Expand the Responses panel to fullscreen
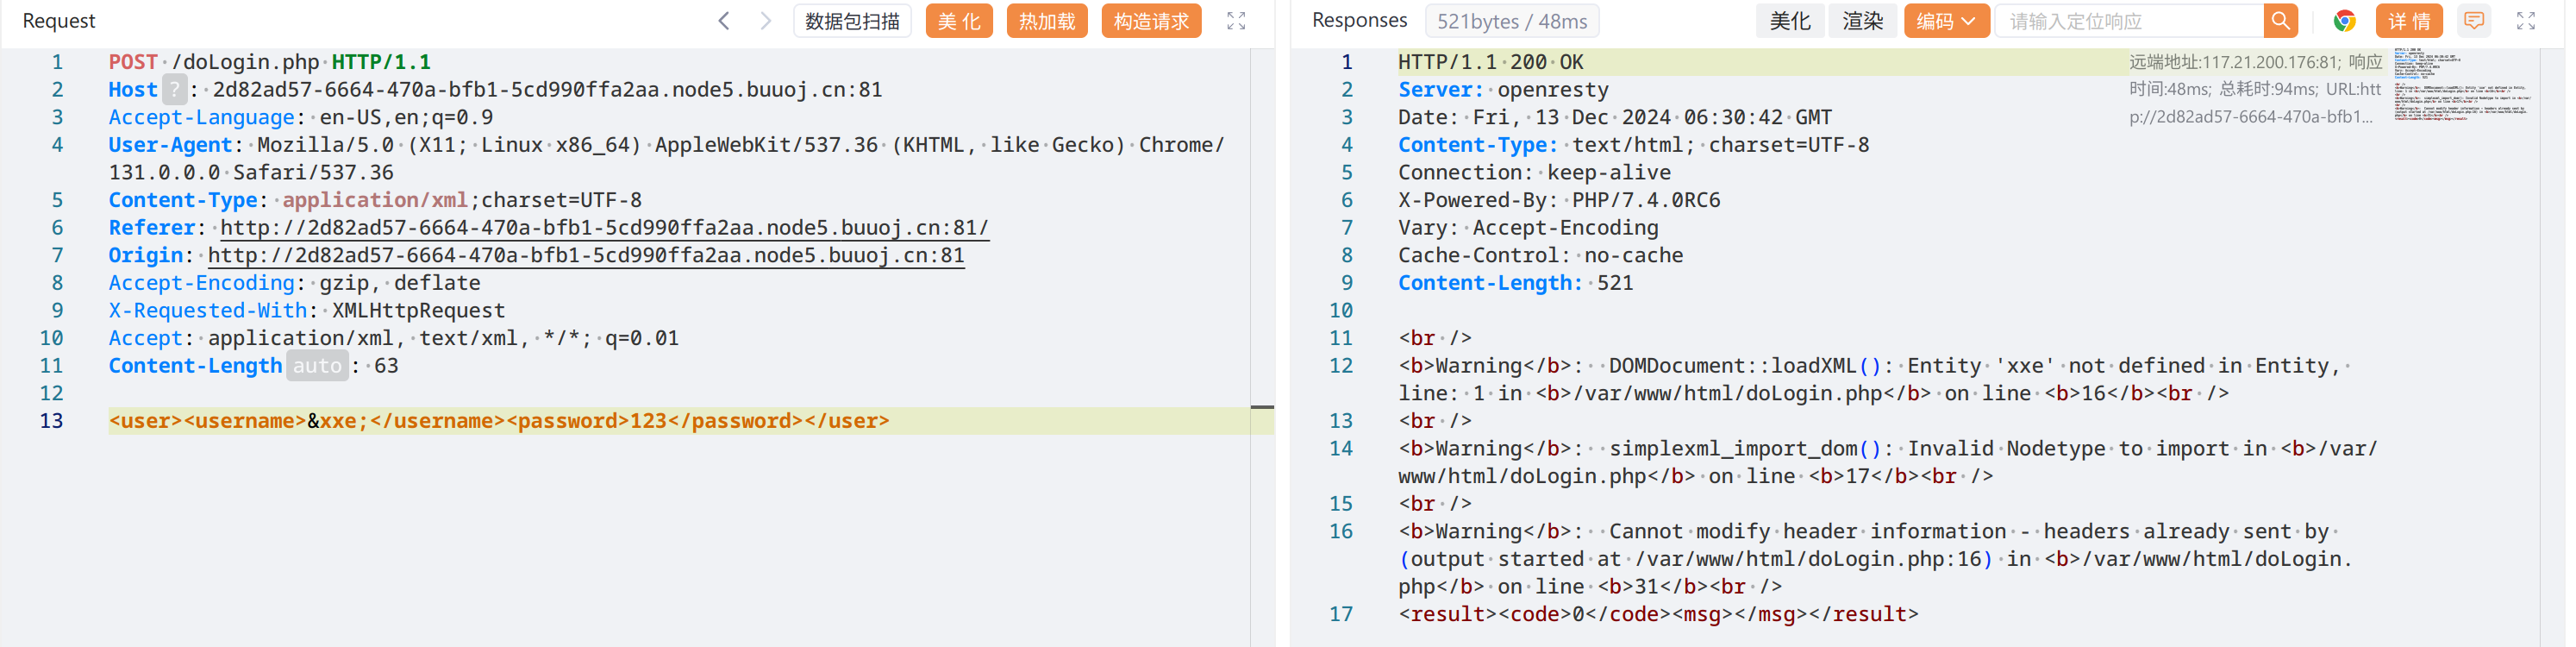2576x647 pixels. [2526, 21]
